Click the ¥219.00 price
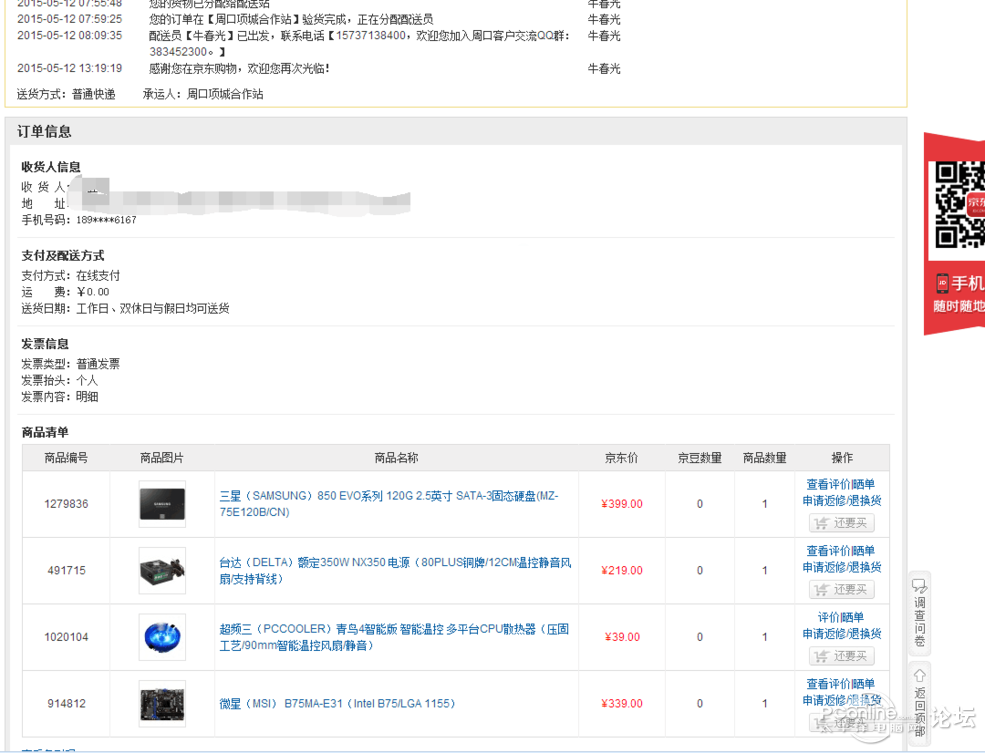The image size is (985, 753). click(622, 570)
